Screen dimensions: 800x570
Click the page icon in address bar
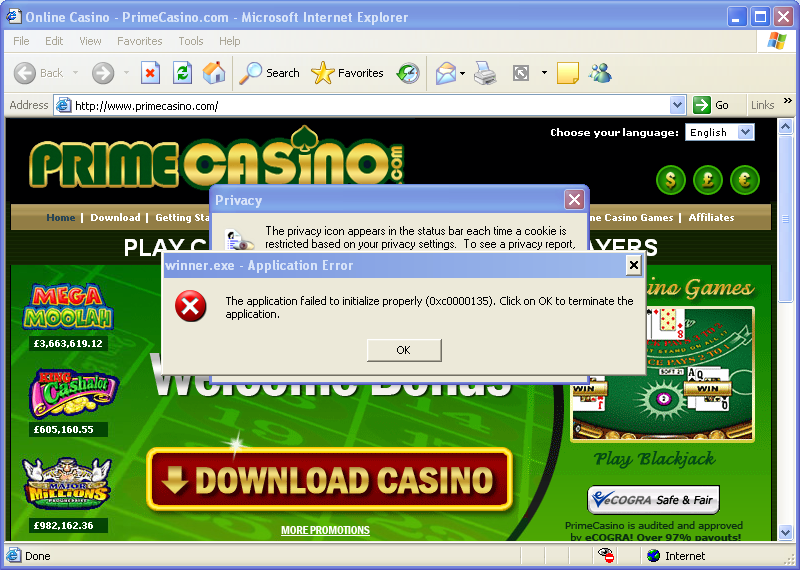point(63,105)
